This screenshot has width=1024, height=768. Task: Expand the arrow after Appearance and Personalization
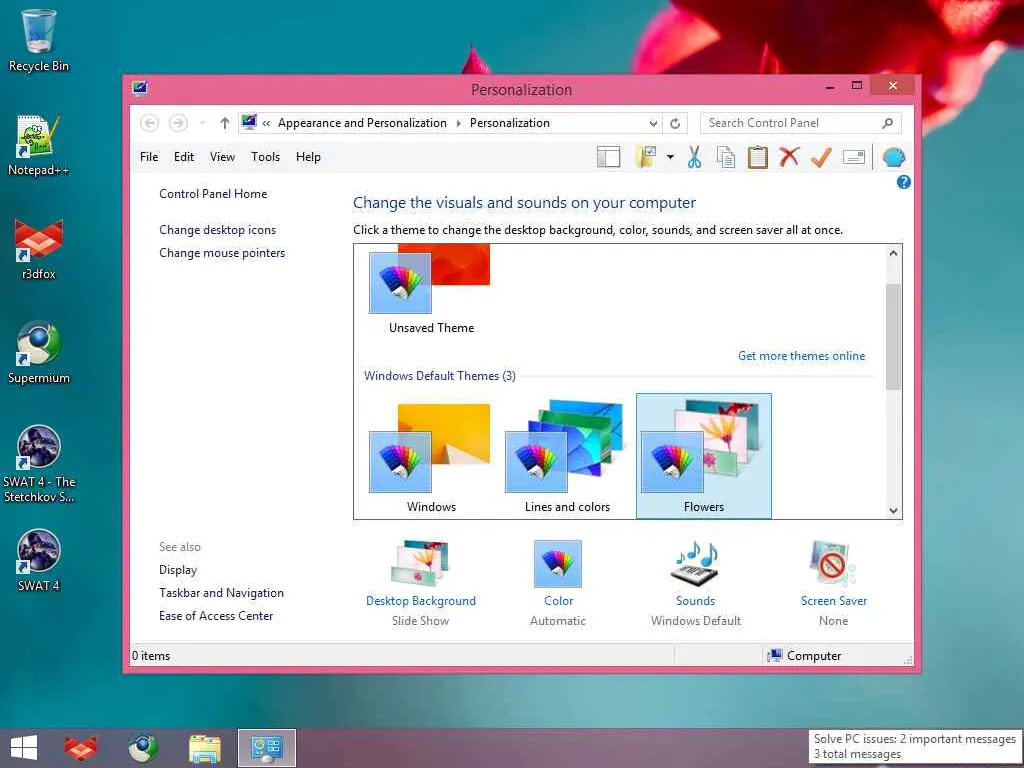(458, 123)
